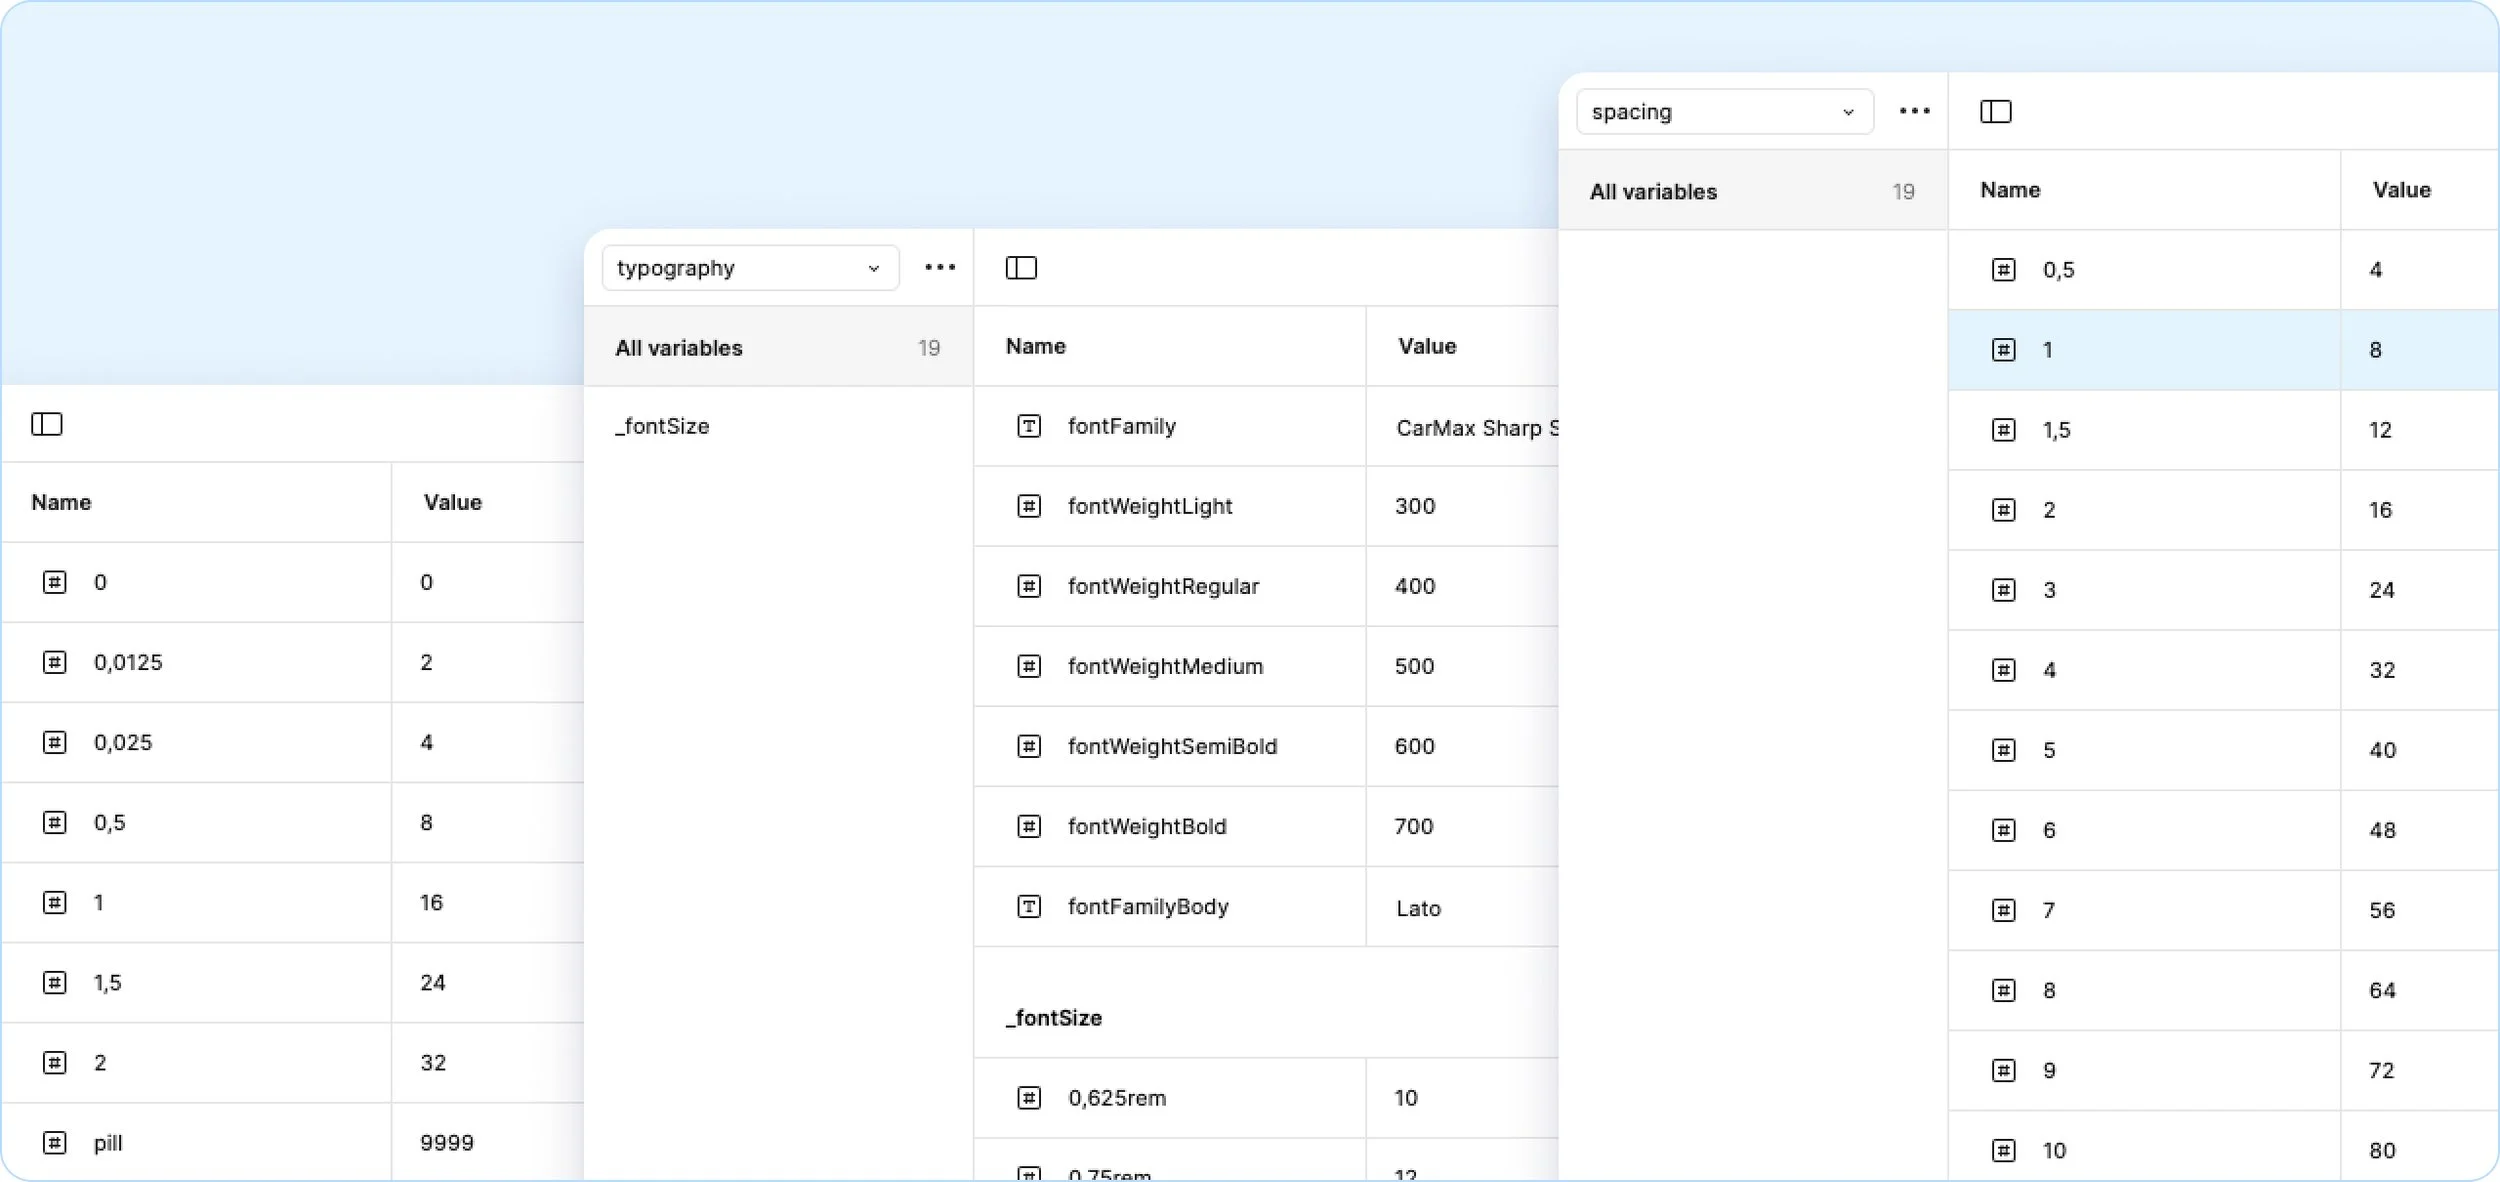Toggle sidebar icon in typography panel
Screen dimensions: 2500x1182
[1021, 268]
